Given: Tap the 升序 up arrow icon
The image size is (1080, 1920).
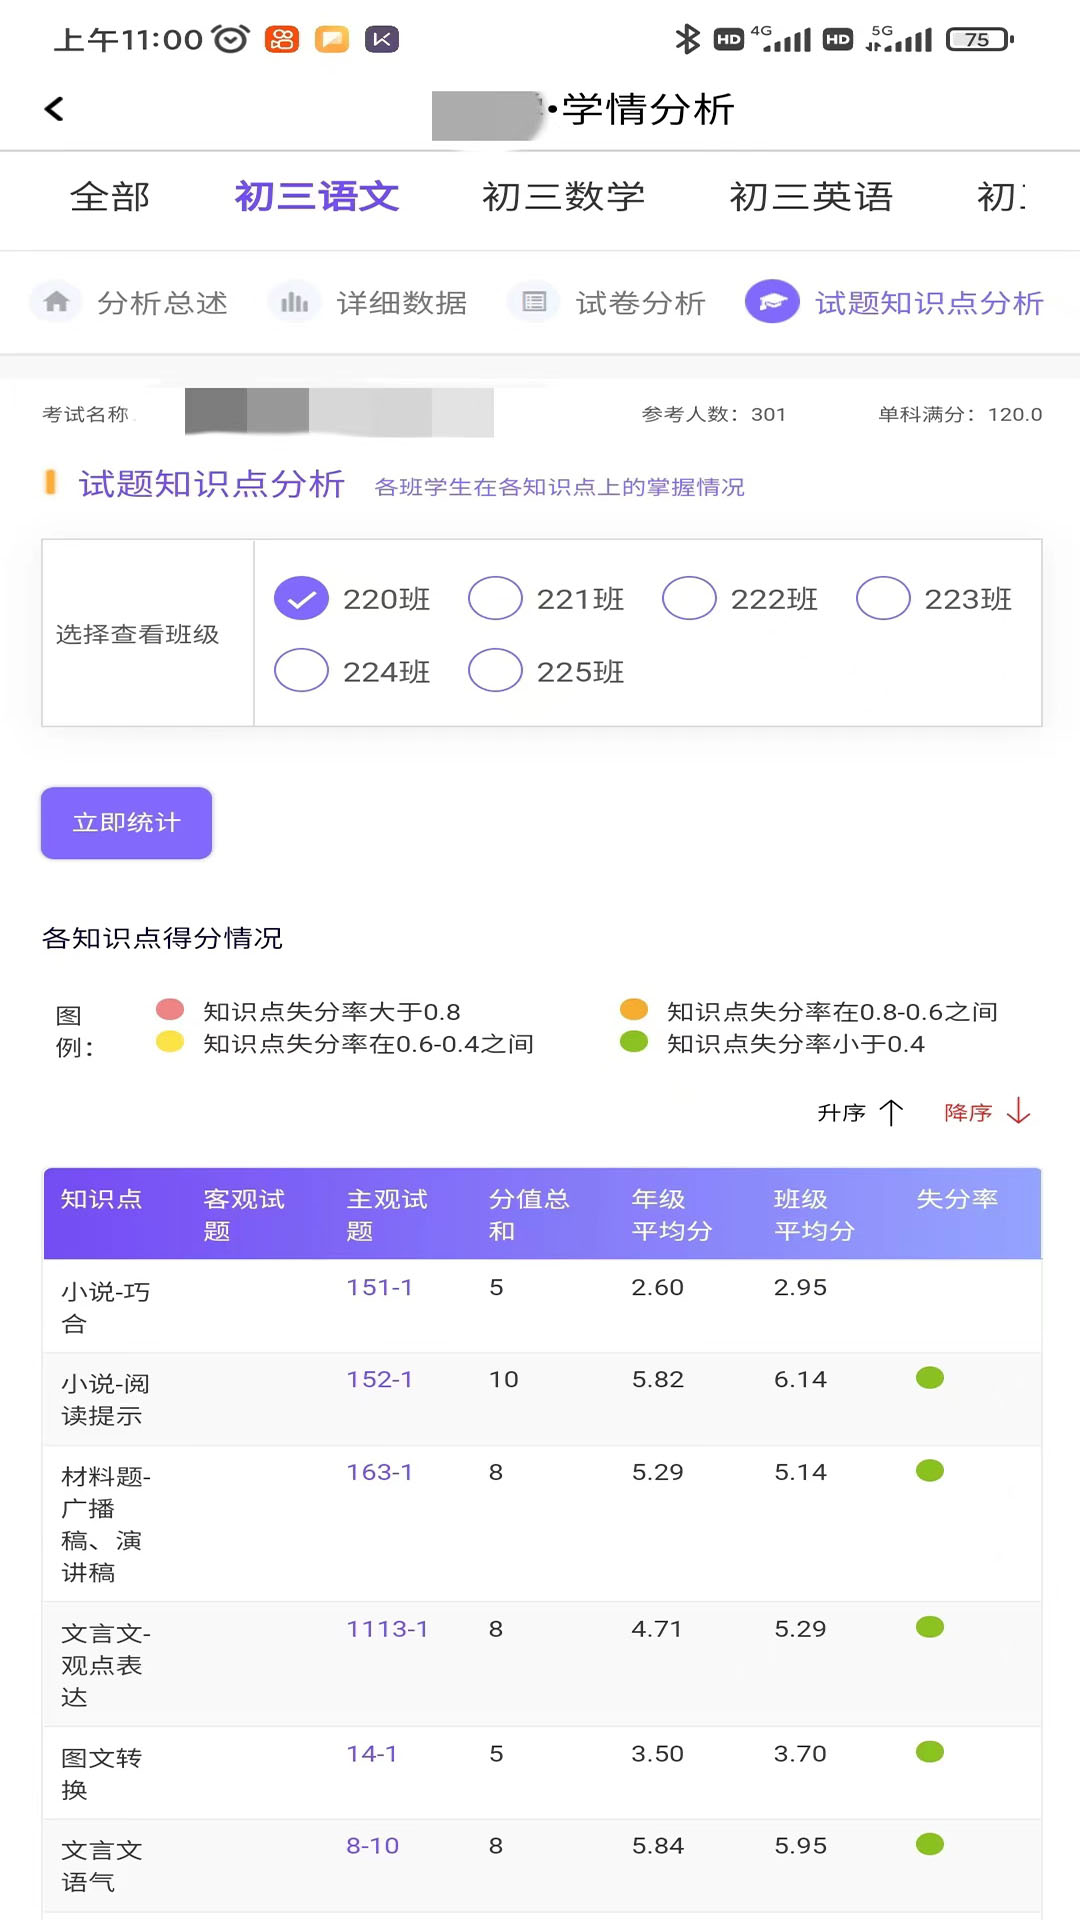Looking at the screenshot, I should coord(890,1112).
